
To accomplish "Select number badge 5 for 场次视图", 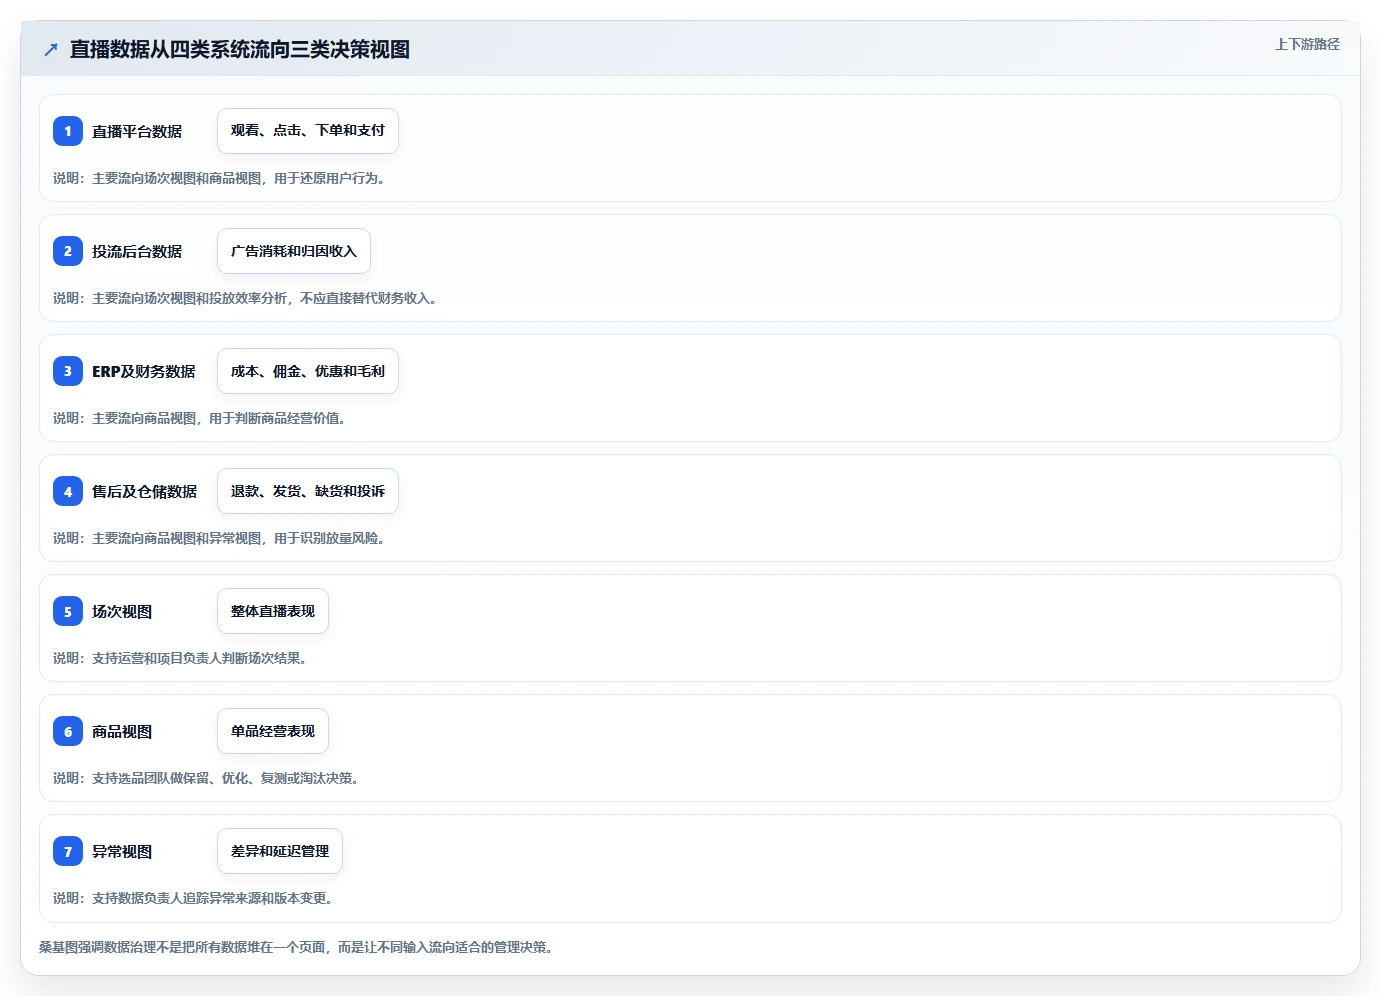I will (x=68, y=611).
